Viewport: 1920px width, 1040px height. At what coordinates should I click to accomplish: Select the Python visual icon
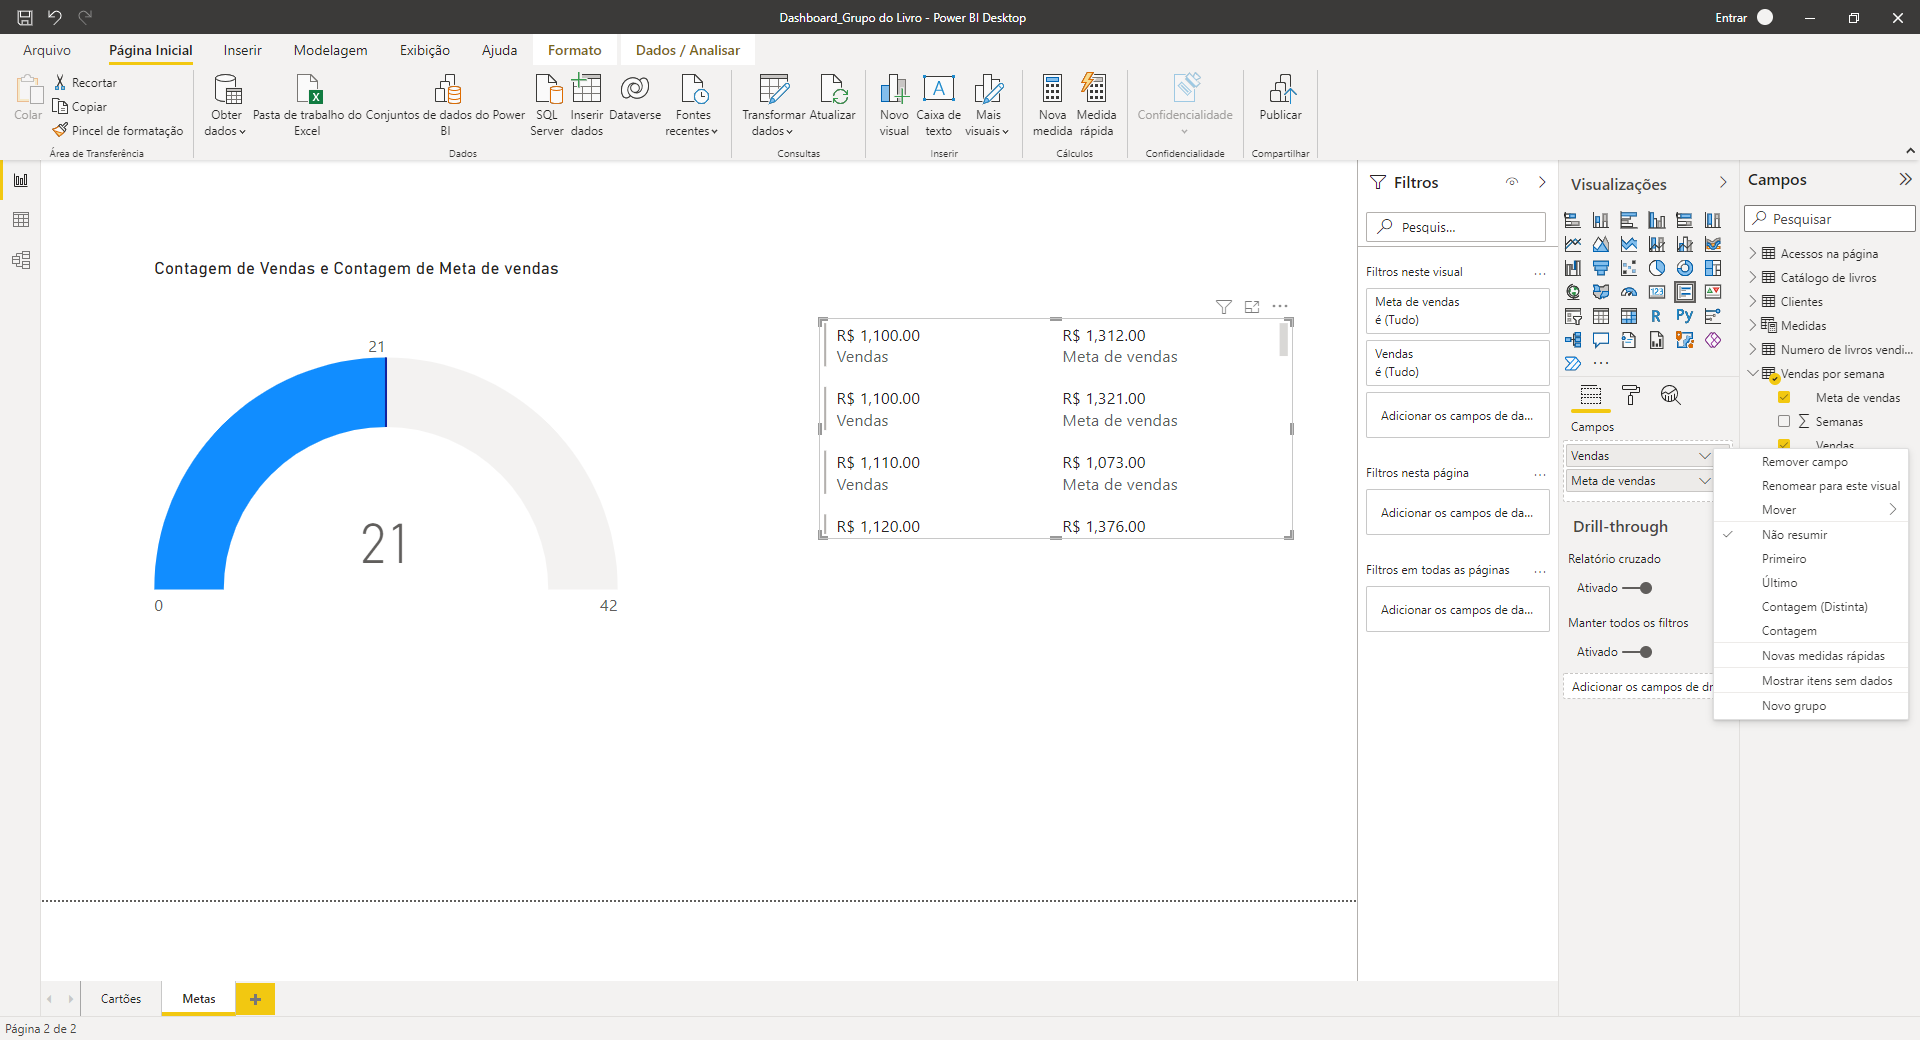tap(1685, 316)
